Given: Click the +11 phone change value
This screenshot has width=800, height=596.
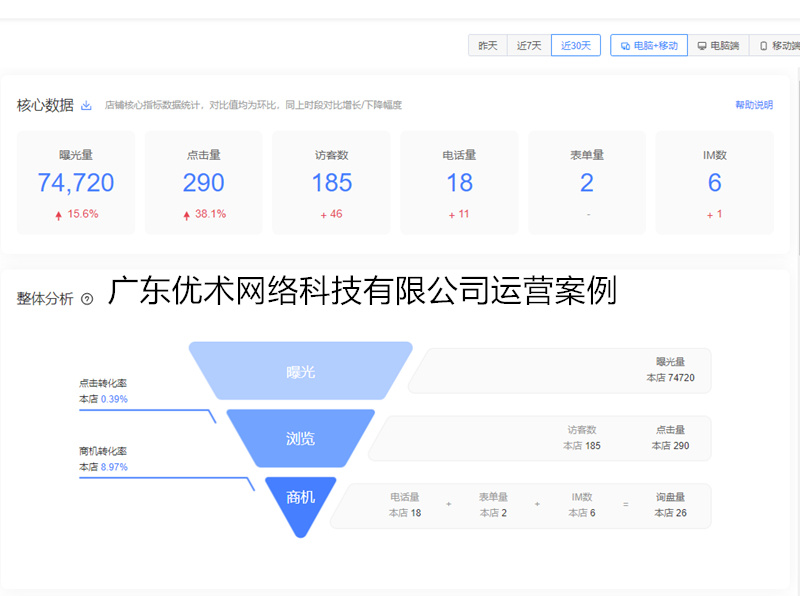Looking at the screenshot, I should [x=459, y=214].
